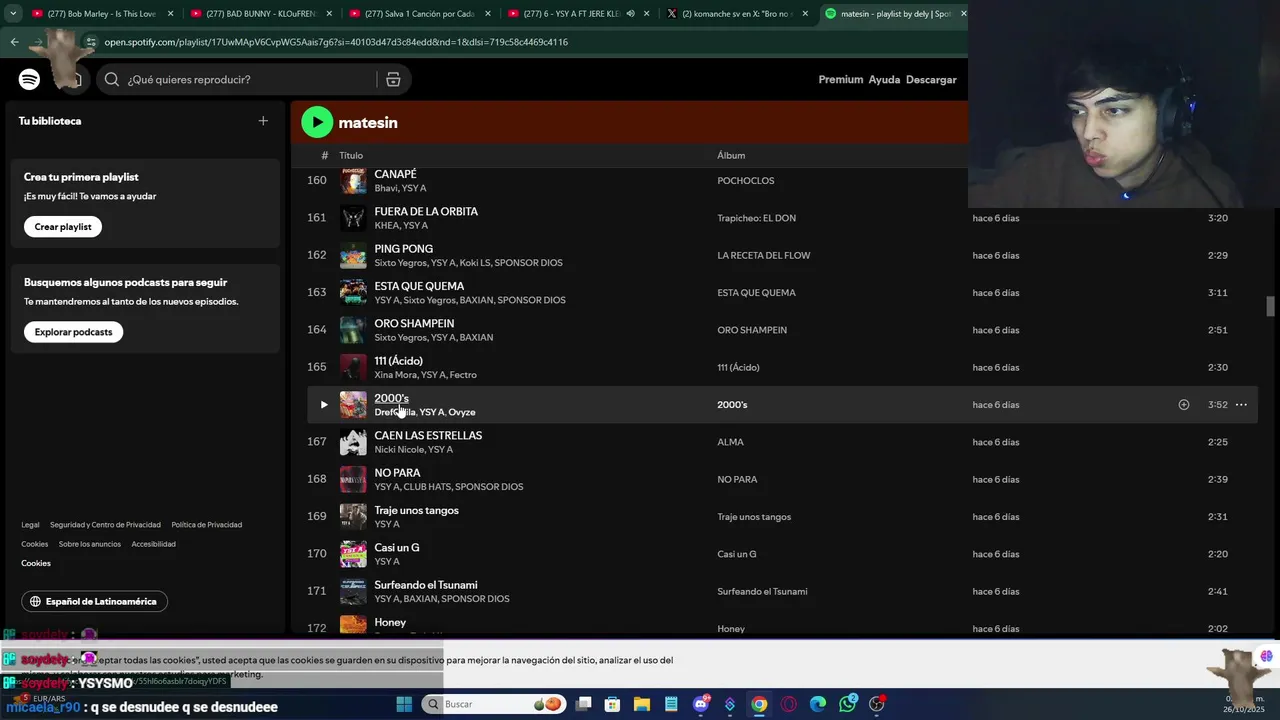Click the Título column header
Image resolution: width=1280 pixels, height=720 pixels.
[x=351, y=156]
